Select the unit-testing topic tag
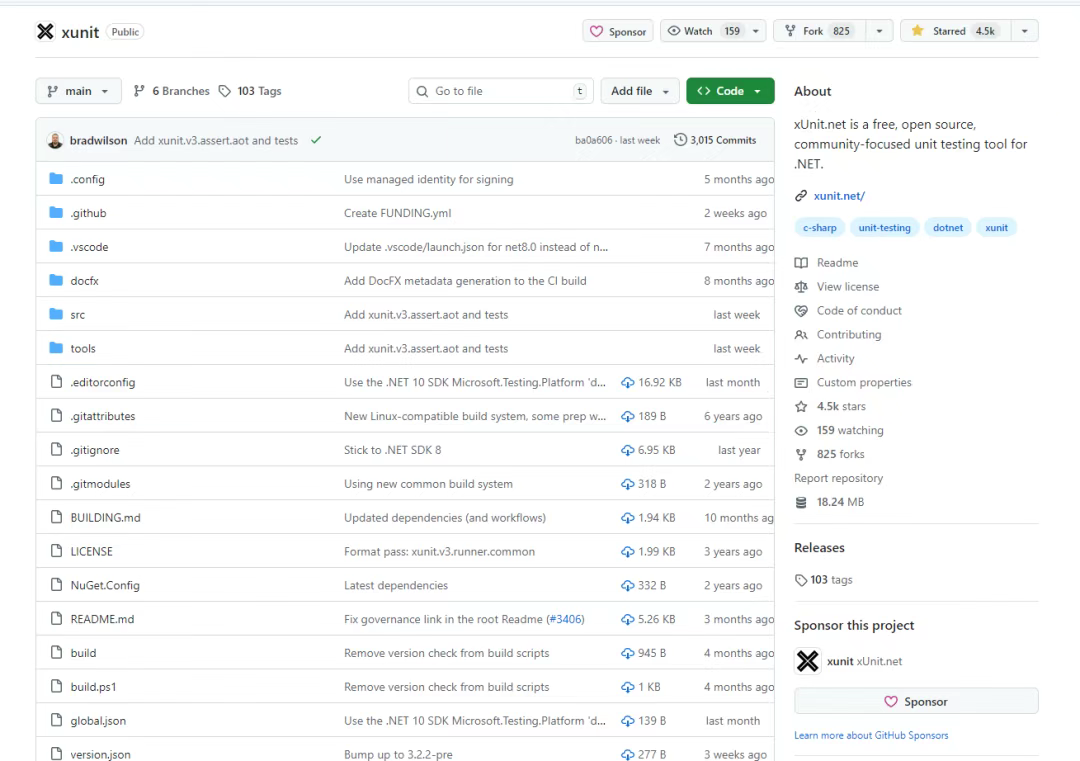 [884, 228]
